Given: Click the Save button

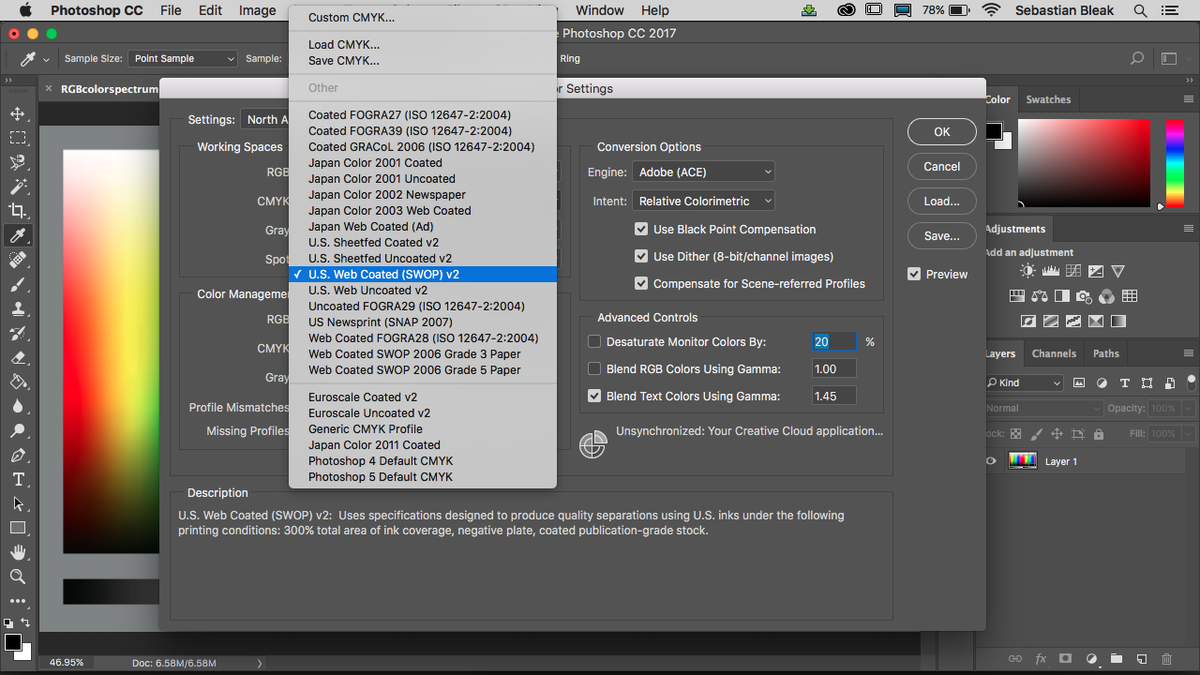Looking at the screenshot, I should 941,236.
